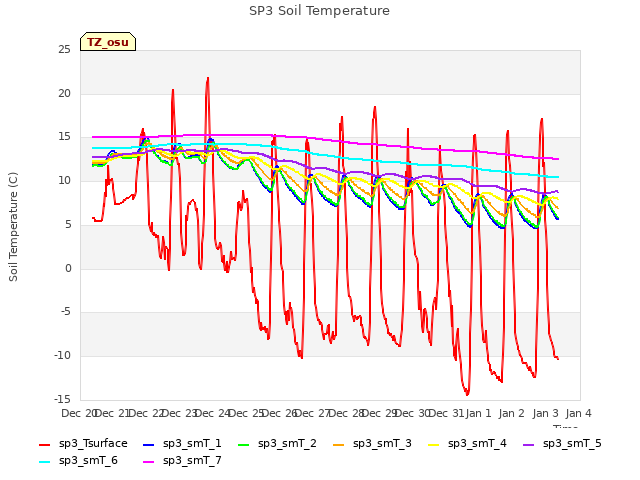Click the 5 y-axis tick label

[68, 224]
